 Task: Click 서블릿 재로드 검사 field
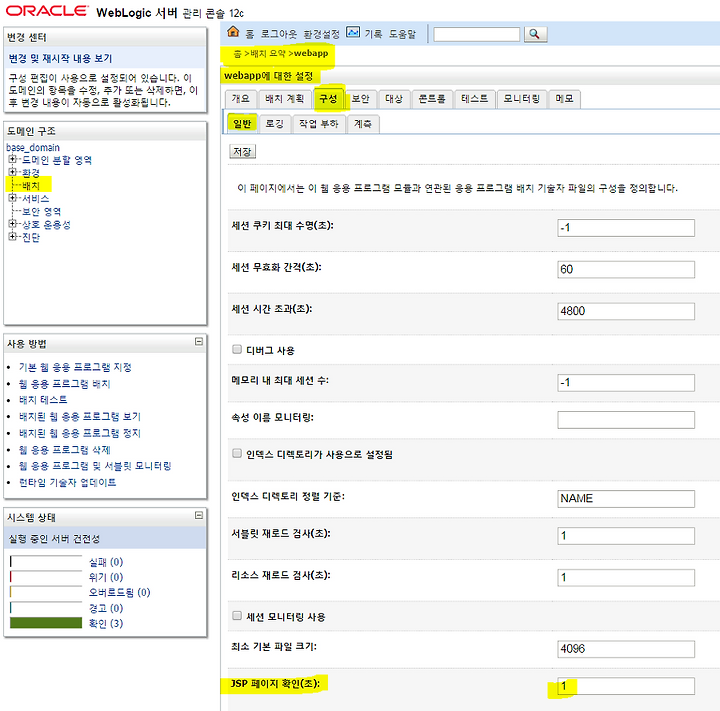coord(626,536)
